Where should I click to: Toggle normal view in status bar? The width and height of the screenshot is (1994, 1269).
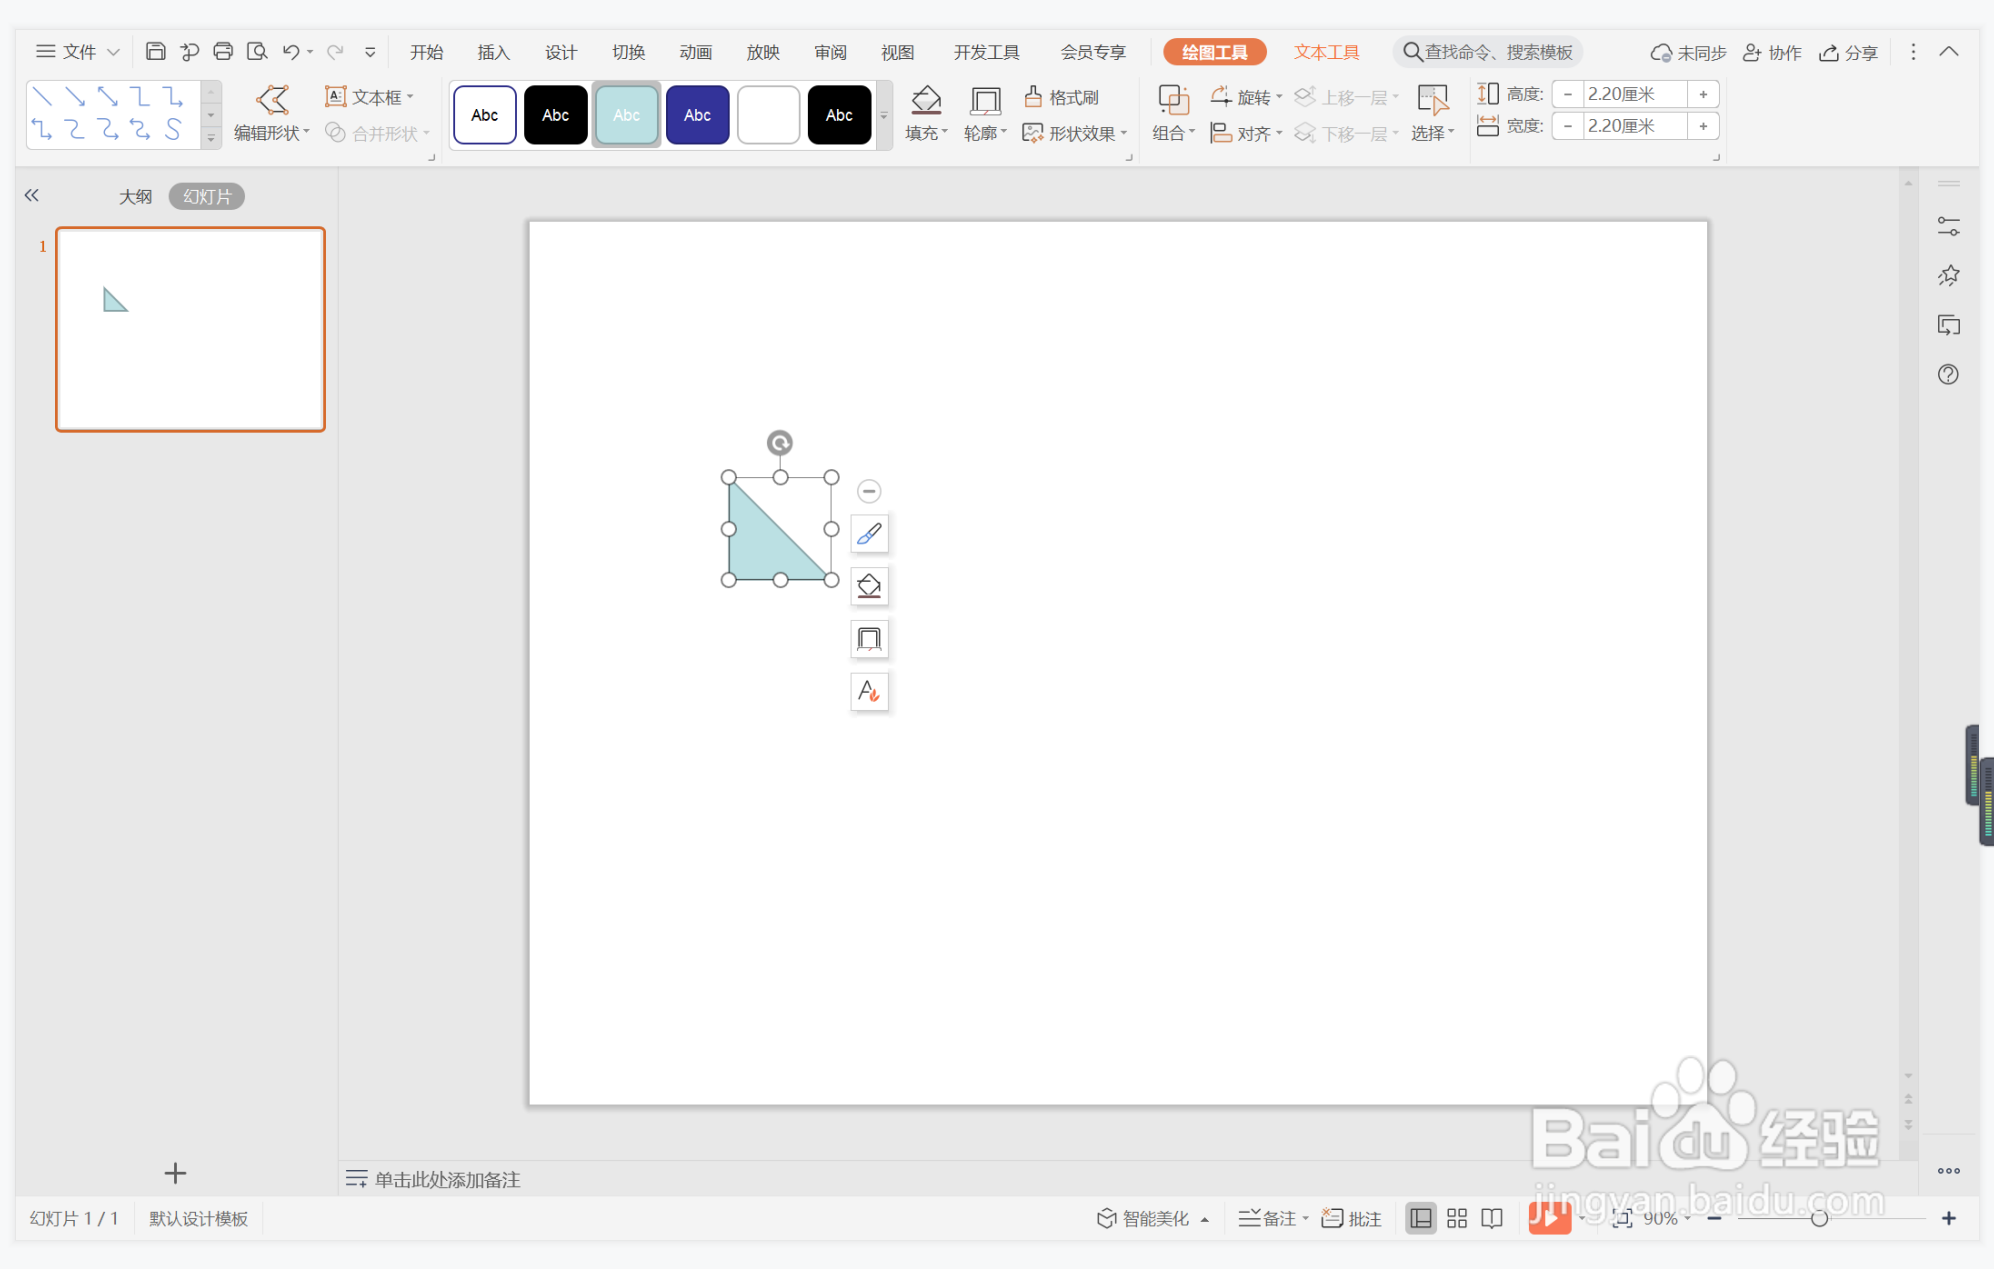click(1420, 1218)
